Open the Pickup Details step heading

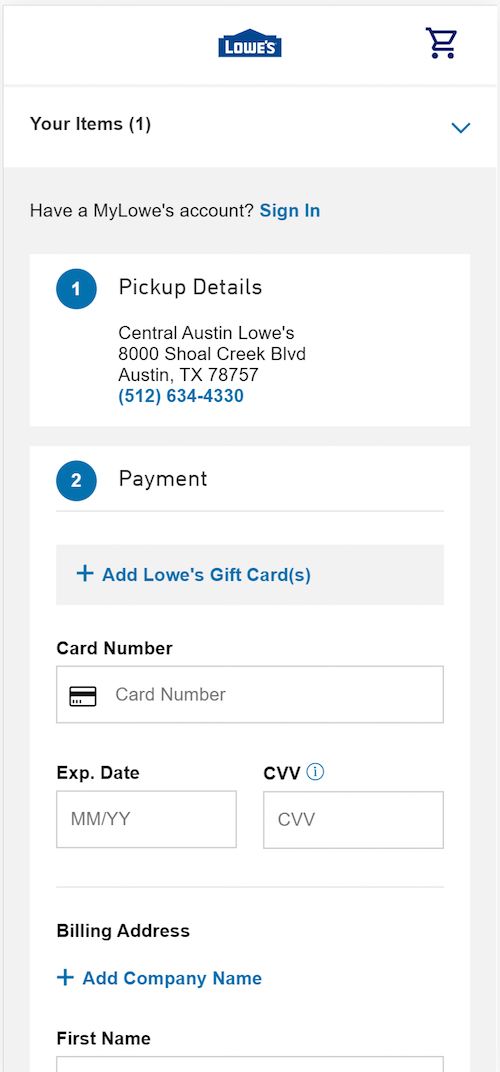(190, 287)
